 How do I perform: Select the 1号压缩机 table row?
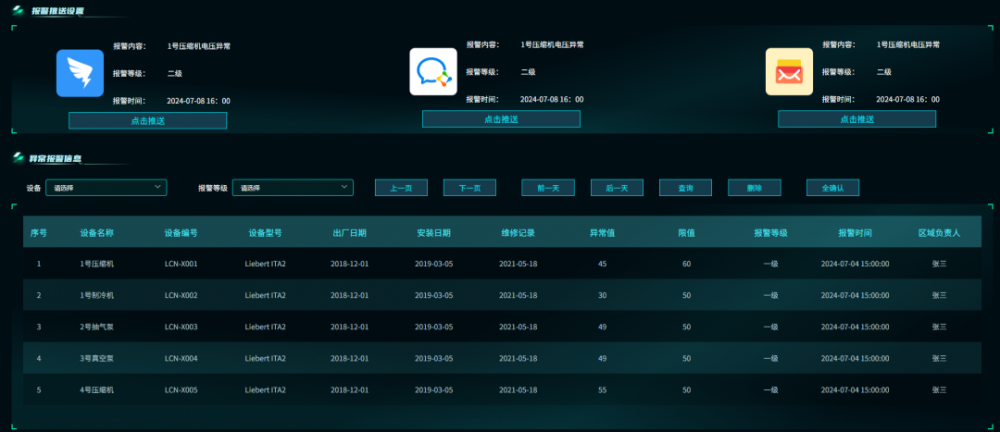[502, 264]
